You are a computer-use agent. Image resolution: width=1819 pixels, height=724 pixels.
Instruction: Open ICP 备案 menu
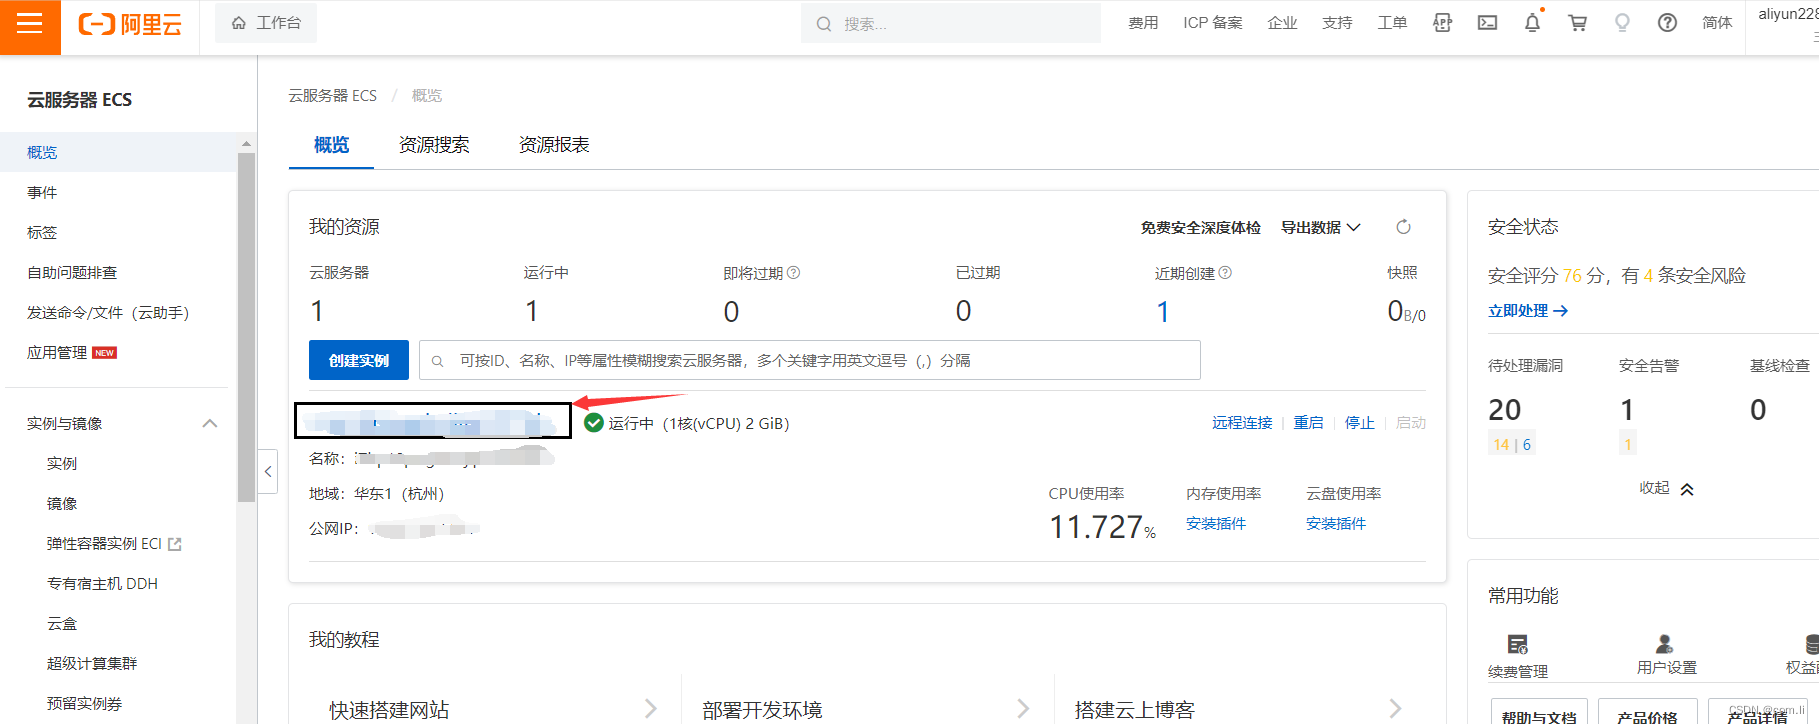(x=1213, y=23)
